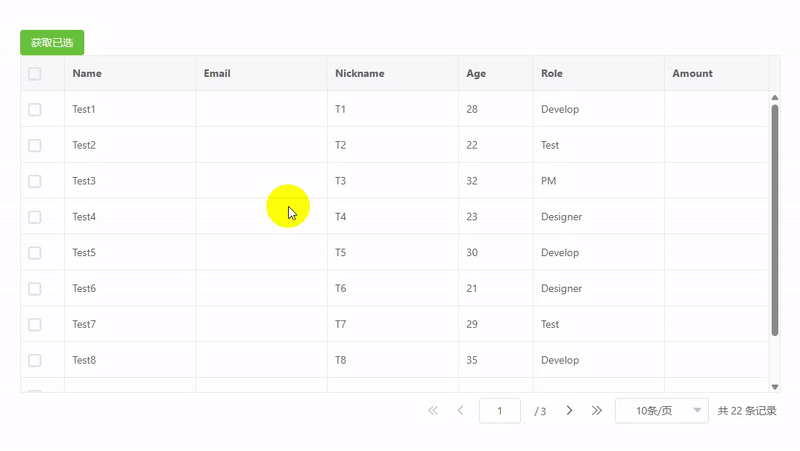Screen dimensions: 800x451
Task: Click the Age column header
Action: coord(476,73)
